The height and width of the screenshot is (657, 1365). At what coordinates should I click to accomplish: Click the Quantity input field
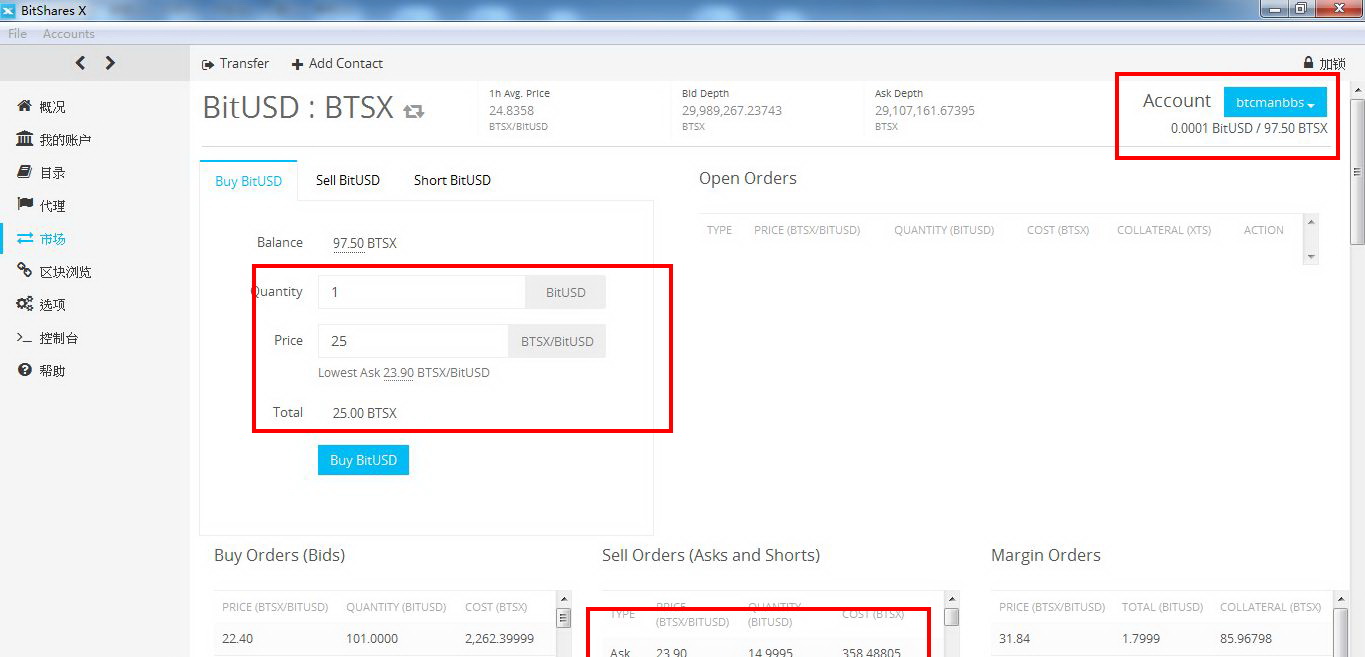(x=421, y=292)
